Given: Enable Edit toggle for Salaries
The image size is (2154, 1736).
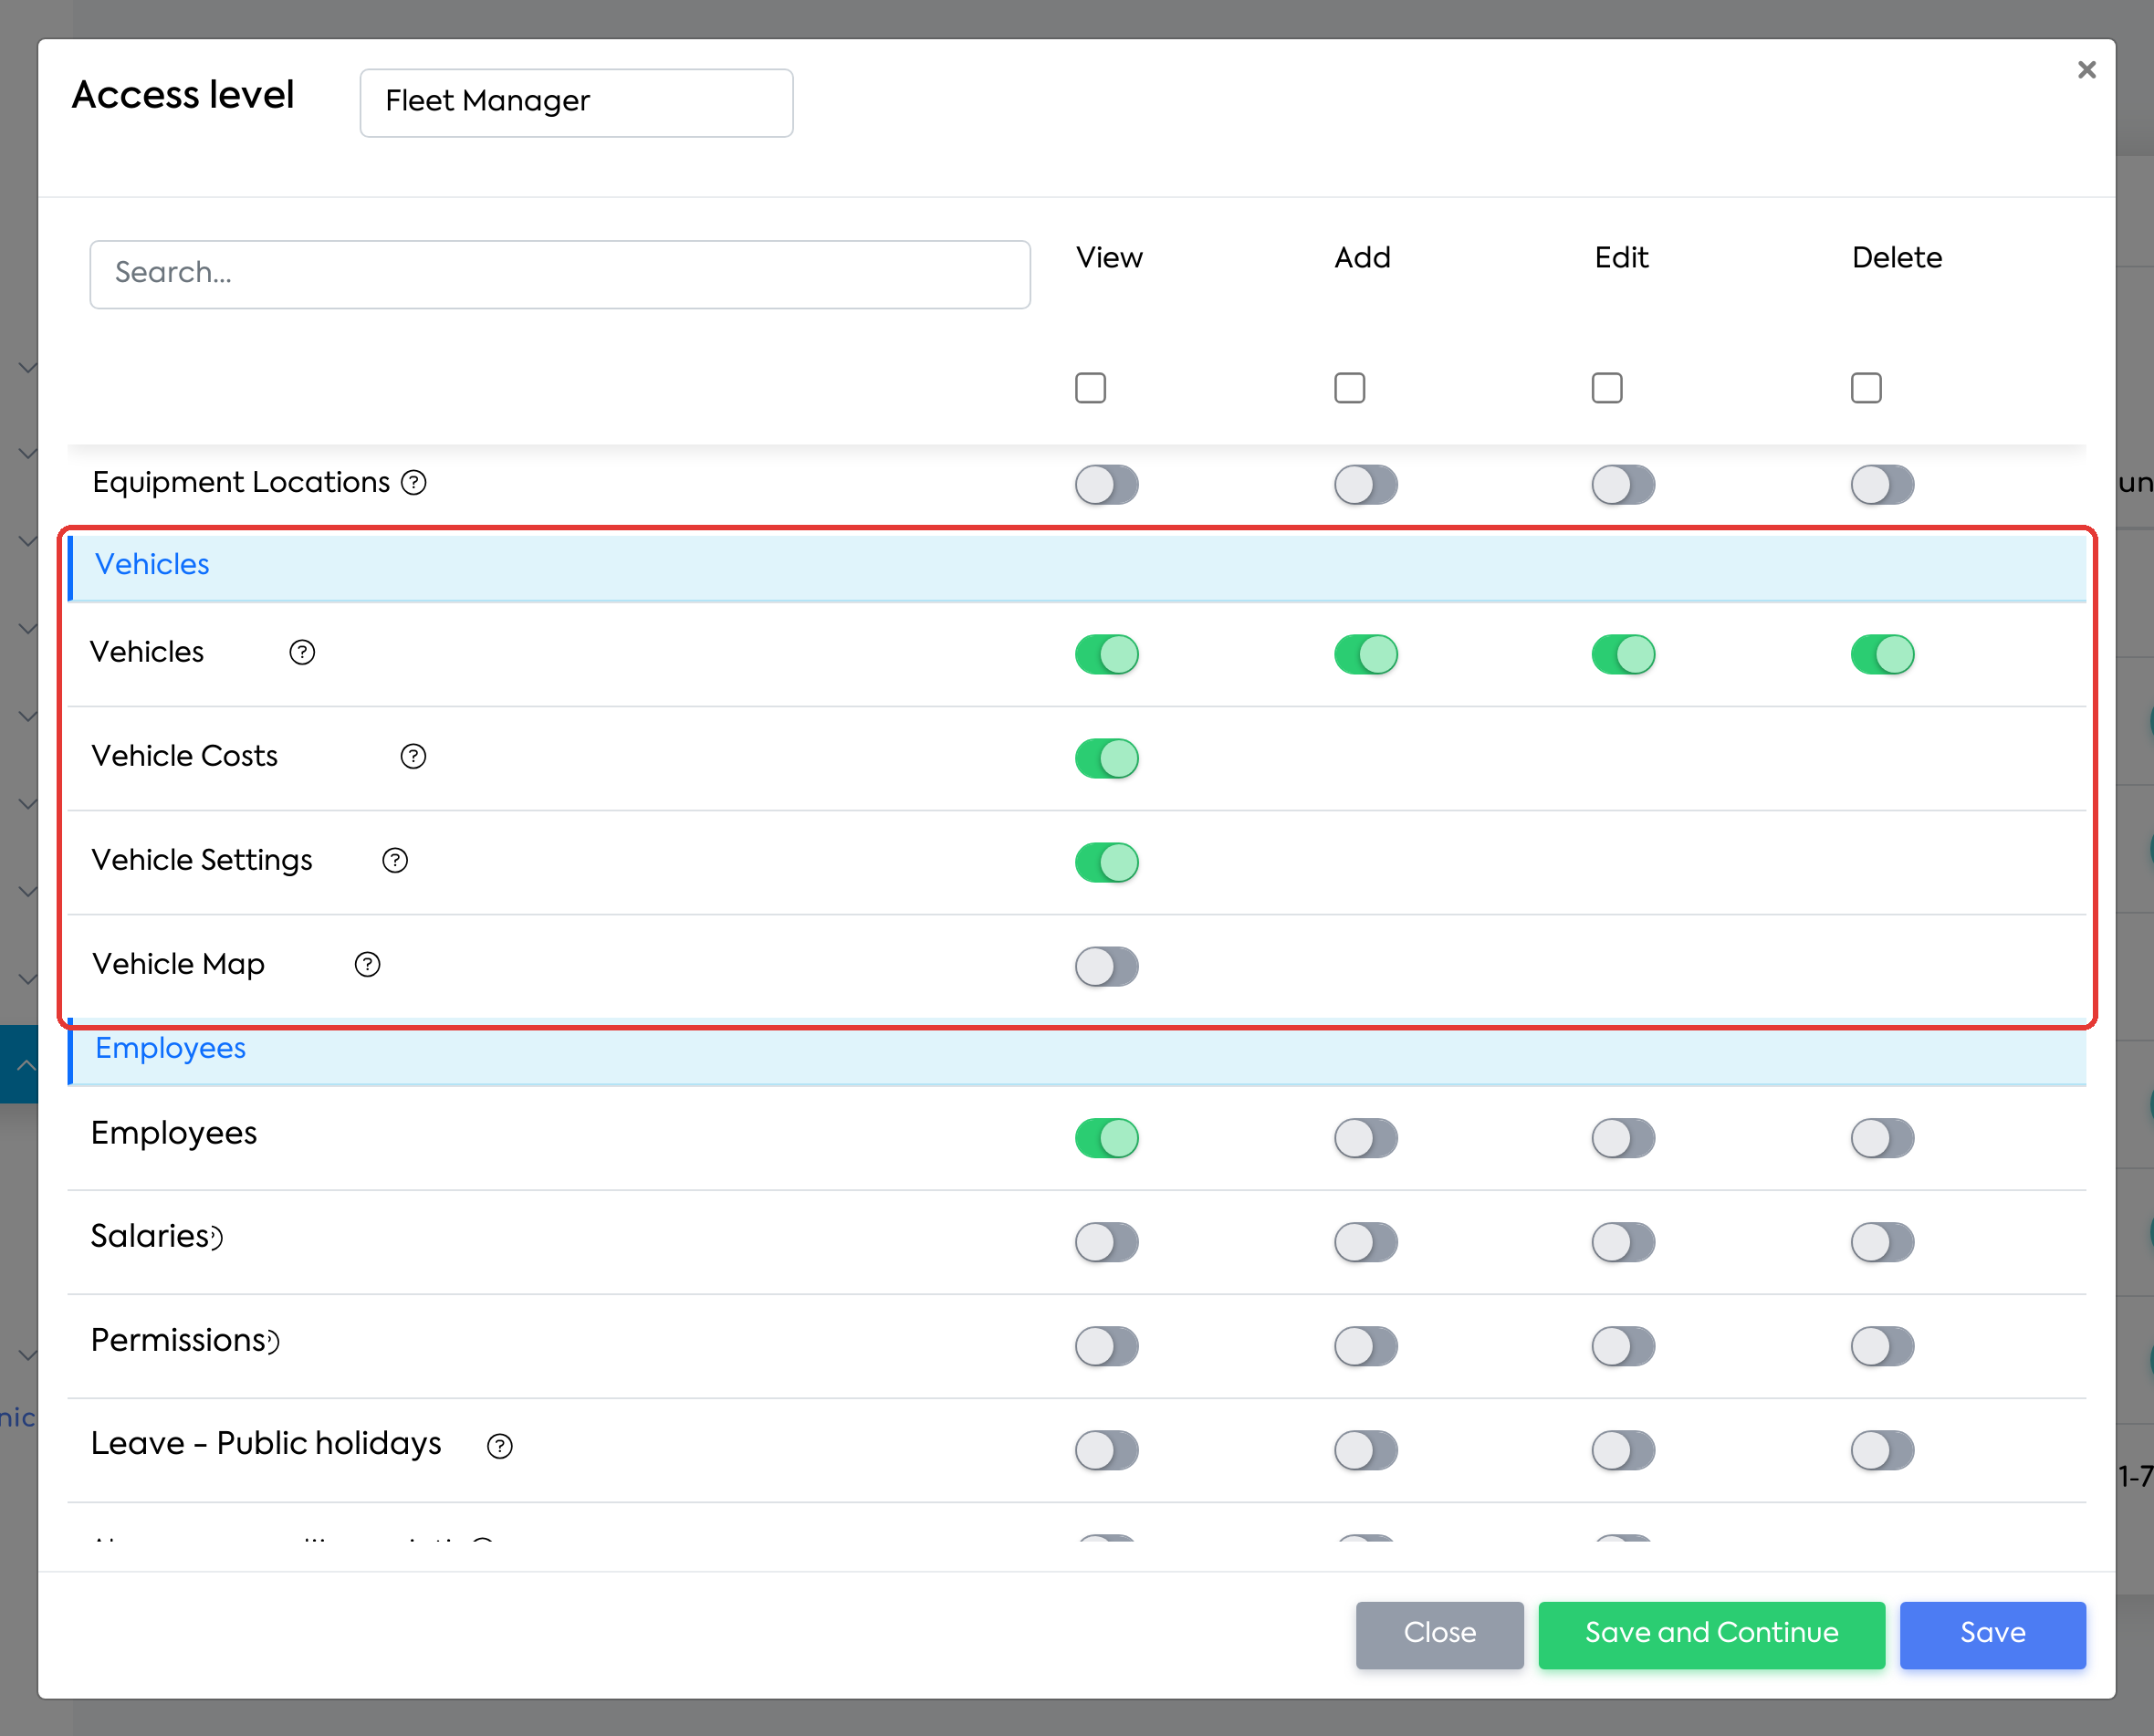Looking at the screenshot, I should 1624,1243.
